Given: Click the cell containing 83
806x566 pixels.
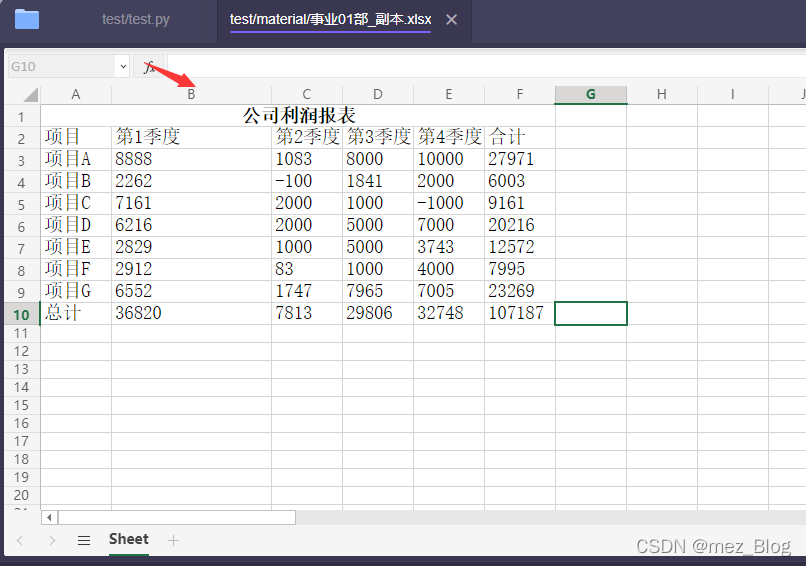Looking at the screenshot, I should (x=307, y=269).
